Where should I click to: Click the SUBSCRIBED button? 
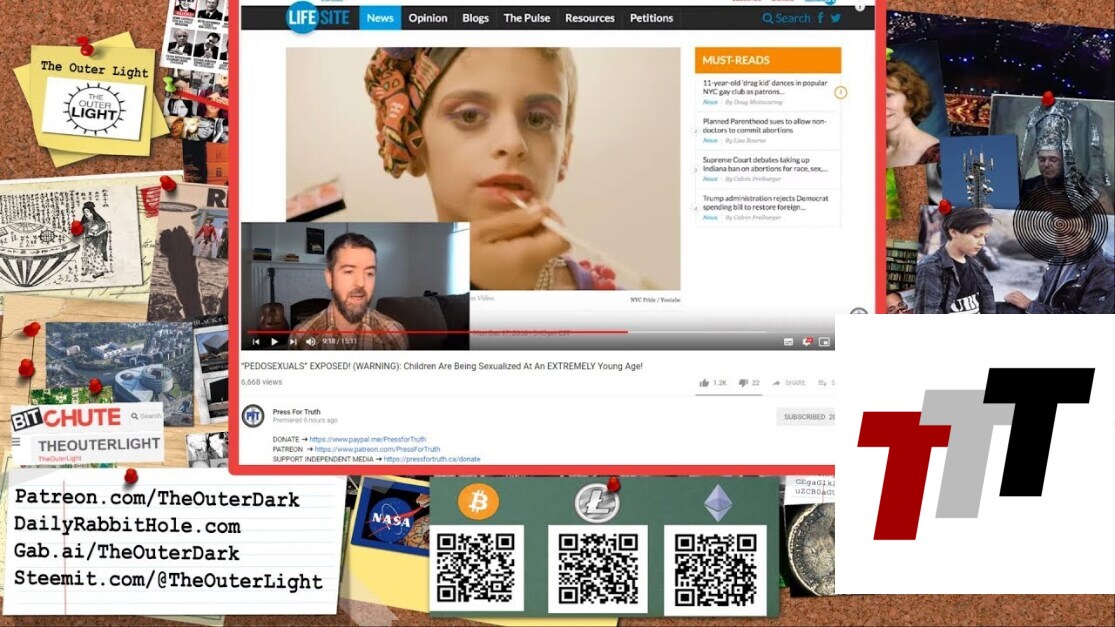805,417
